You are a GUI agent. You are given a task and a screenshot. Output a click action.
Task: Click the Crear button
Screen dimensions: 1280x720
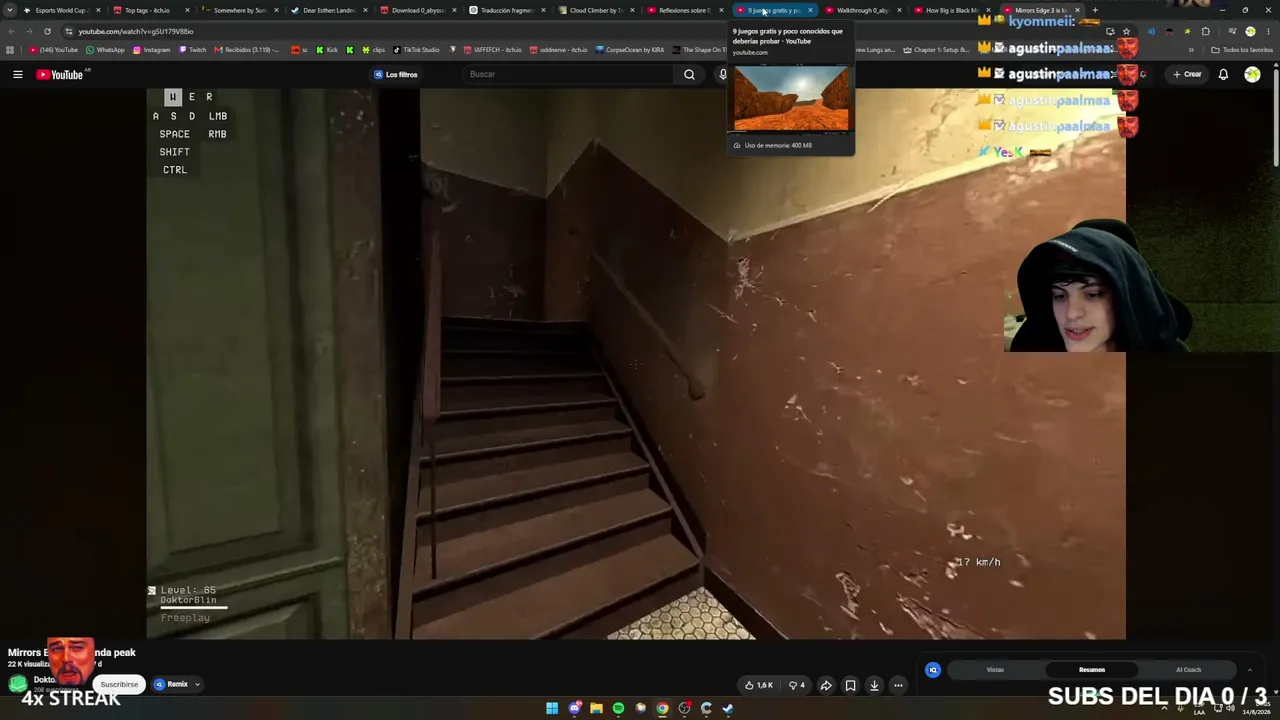coord(1187,74)
